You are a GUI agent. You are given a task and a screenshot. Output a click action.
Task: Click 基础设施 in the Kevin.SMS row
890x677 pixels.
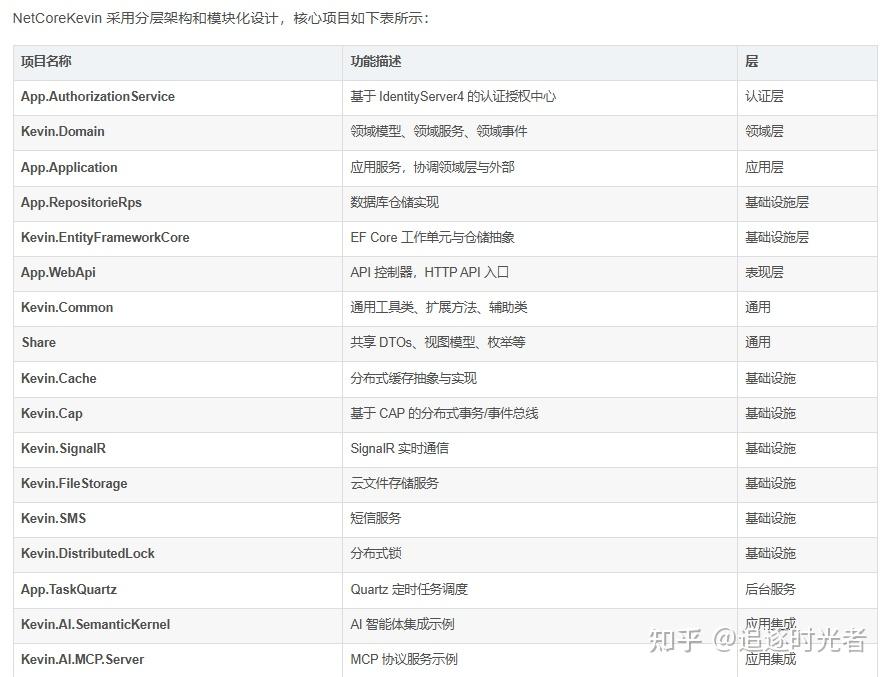tap(770, 518)
